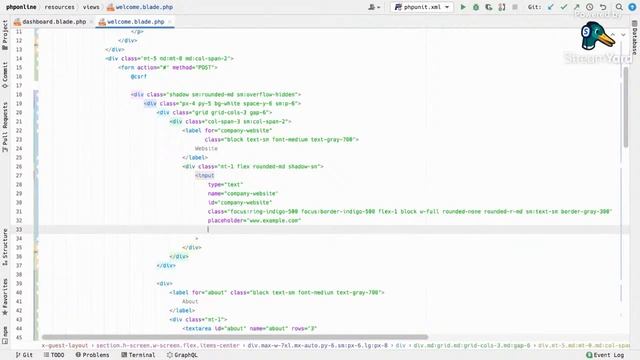Open Git tool window in status bar

coord(24,355)
